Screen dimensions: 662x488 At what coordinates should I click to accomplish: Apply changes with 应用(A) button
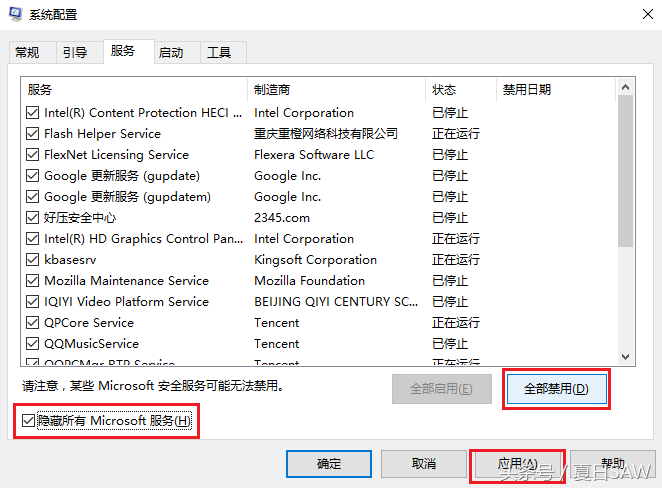click(x=518, y=464)
